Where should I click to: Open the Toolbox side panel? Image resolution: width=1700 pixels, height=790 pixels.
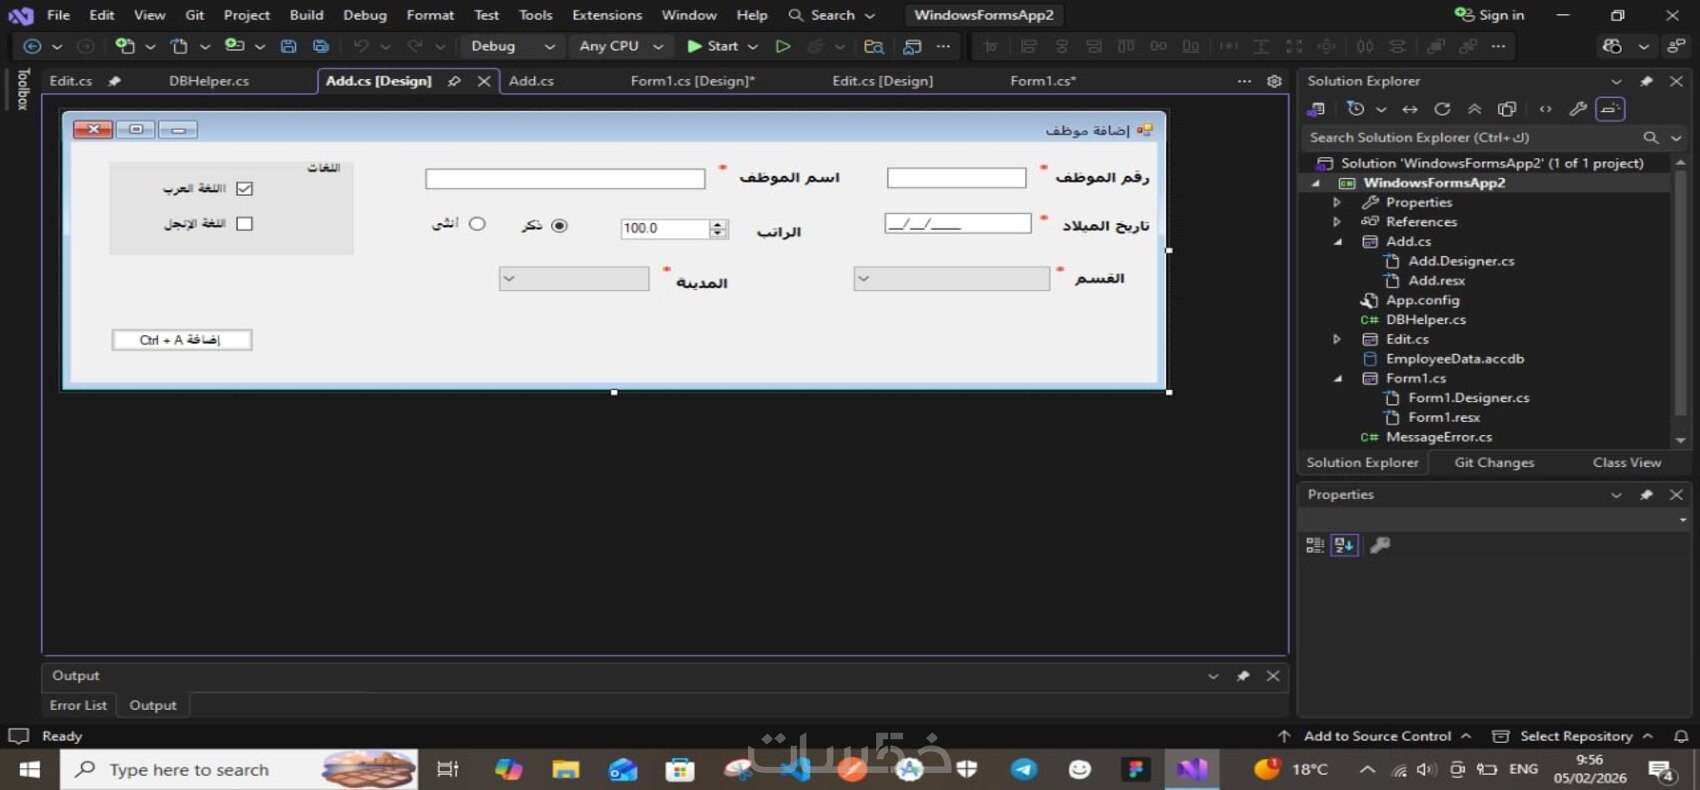tap(23, 90)
